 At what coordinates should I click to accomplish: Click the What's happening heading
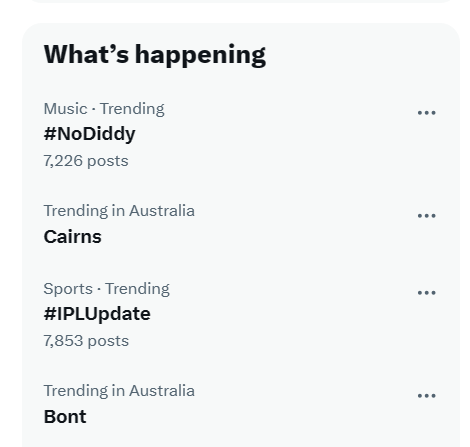tap(155, 55)
